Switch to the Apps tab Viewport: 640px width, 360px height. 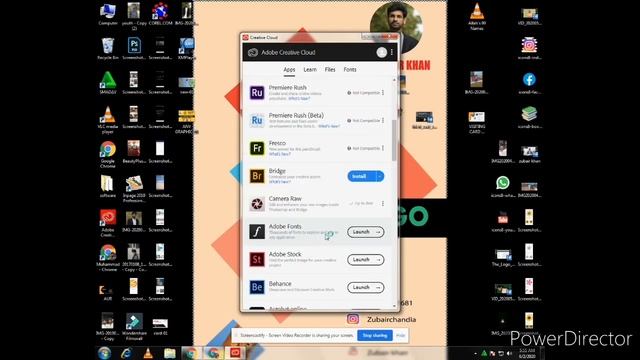coord(289,70)
